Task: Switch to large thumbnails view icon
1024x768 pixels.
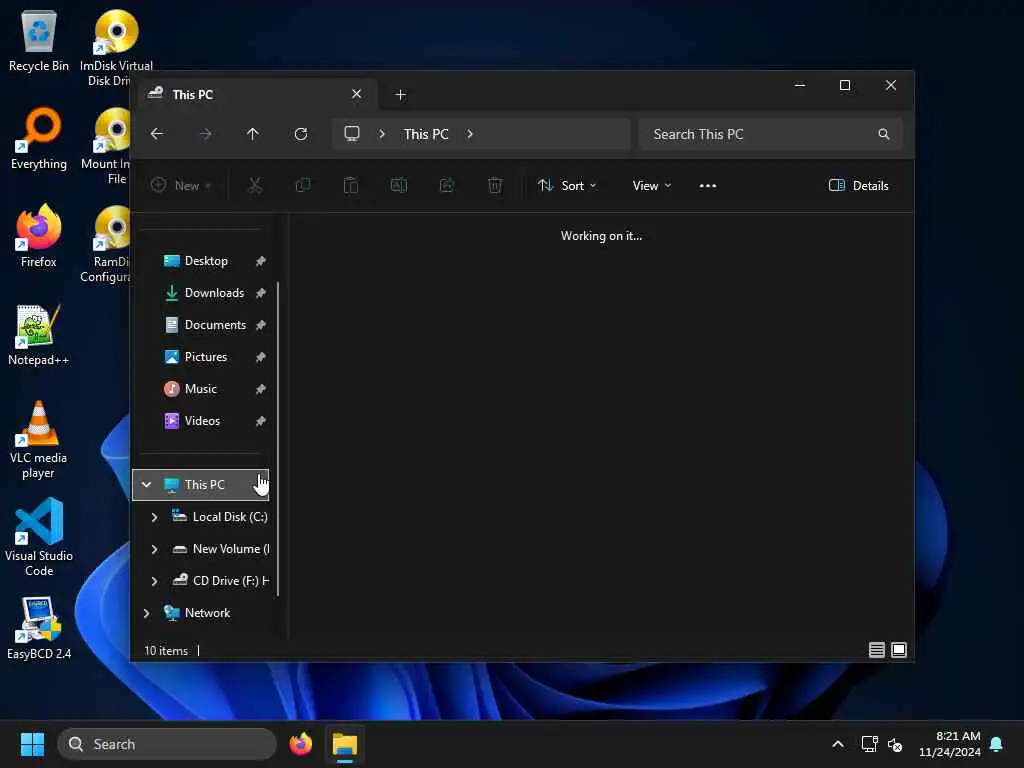Action: (x=899, y=650)
